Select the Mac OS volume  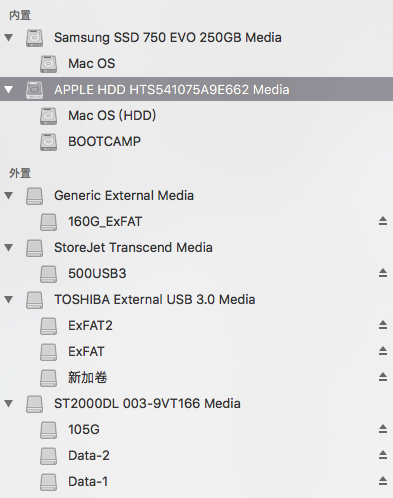(196, 63)
